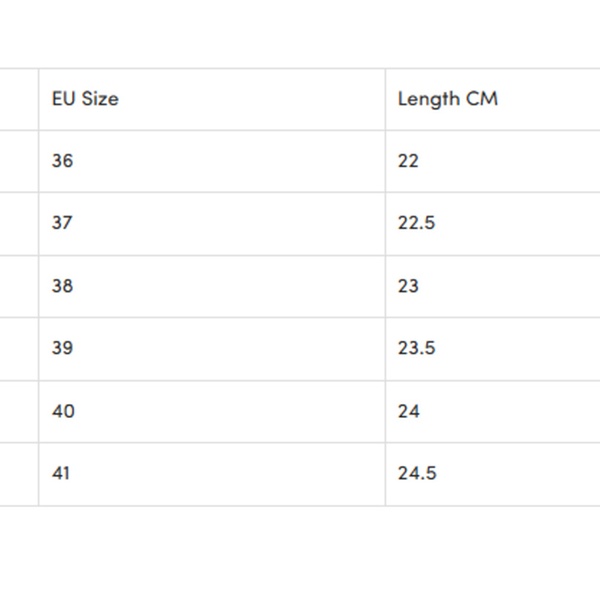Pick the EU size 39 cell

63,348
